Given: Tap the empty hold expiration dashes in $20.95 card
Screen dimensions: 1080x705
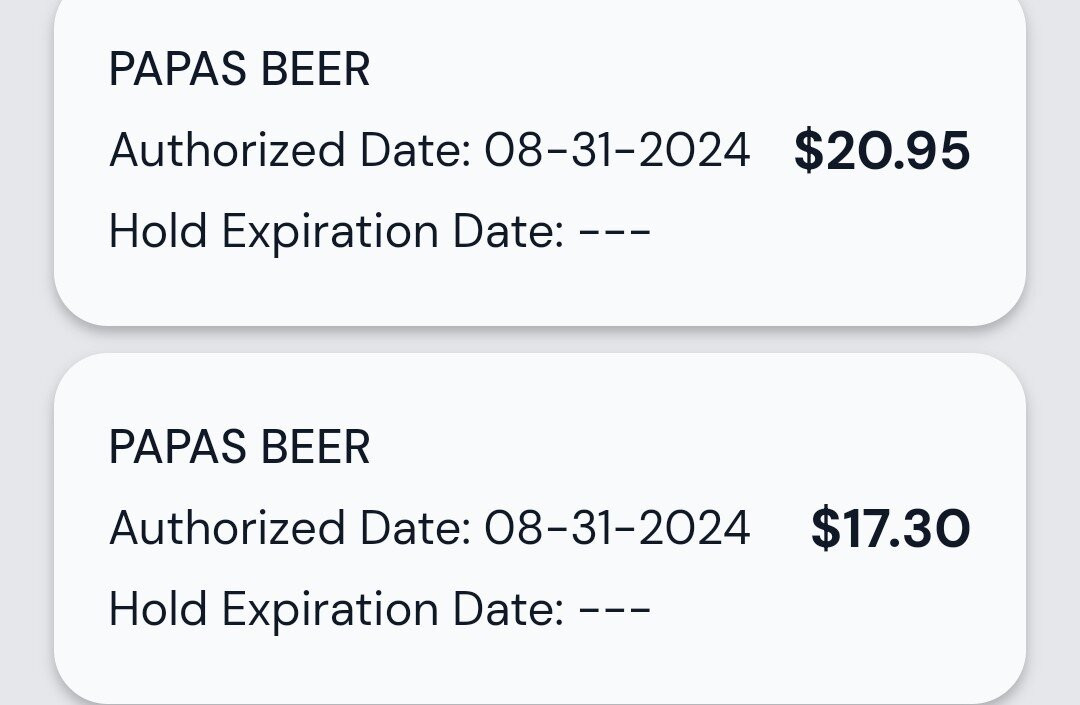Looking at the screenshot, I should [x=615, y=232].
